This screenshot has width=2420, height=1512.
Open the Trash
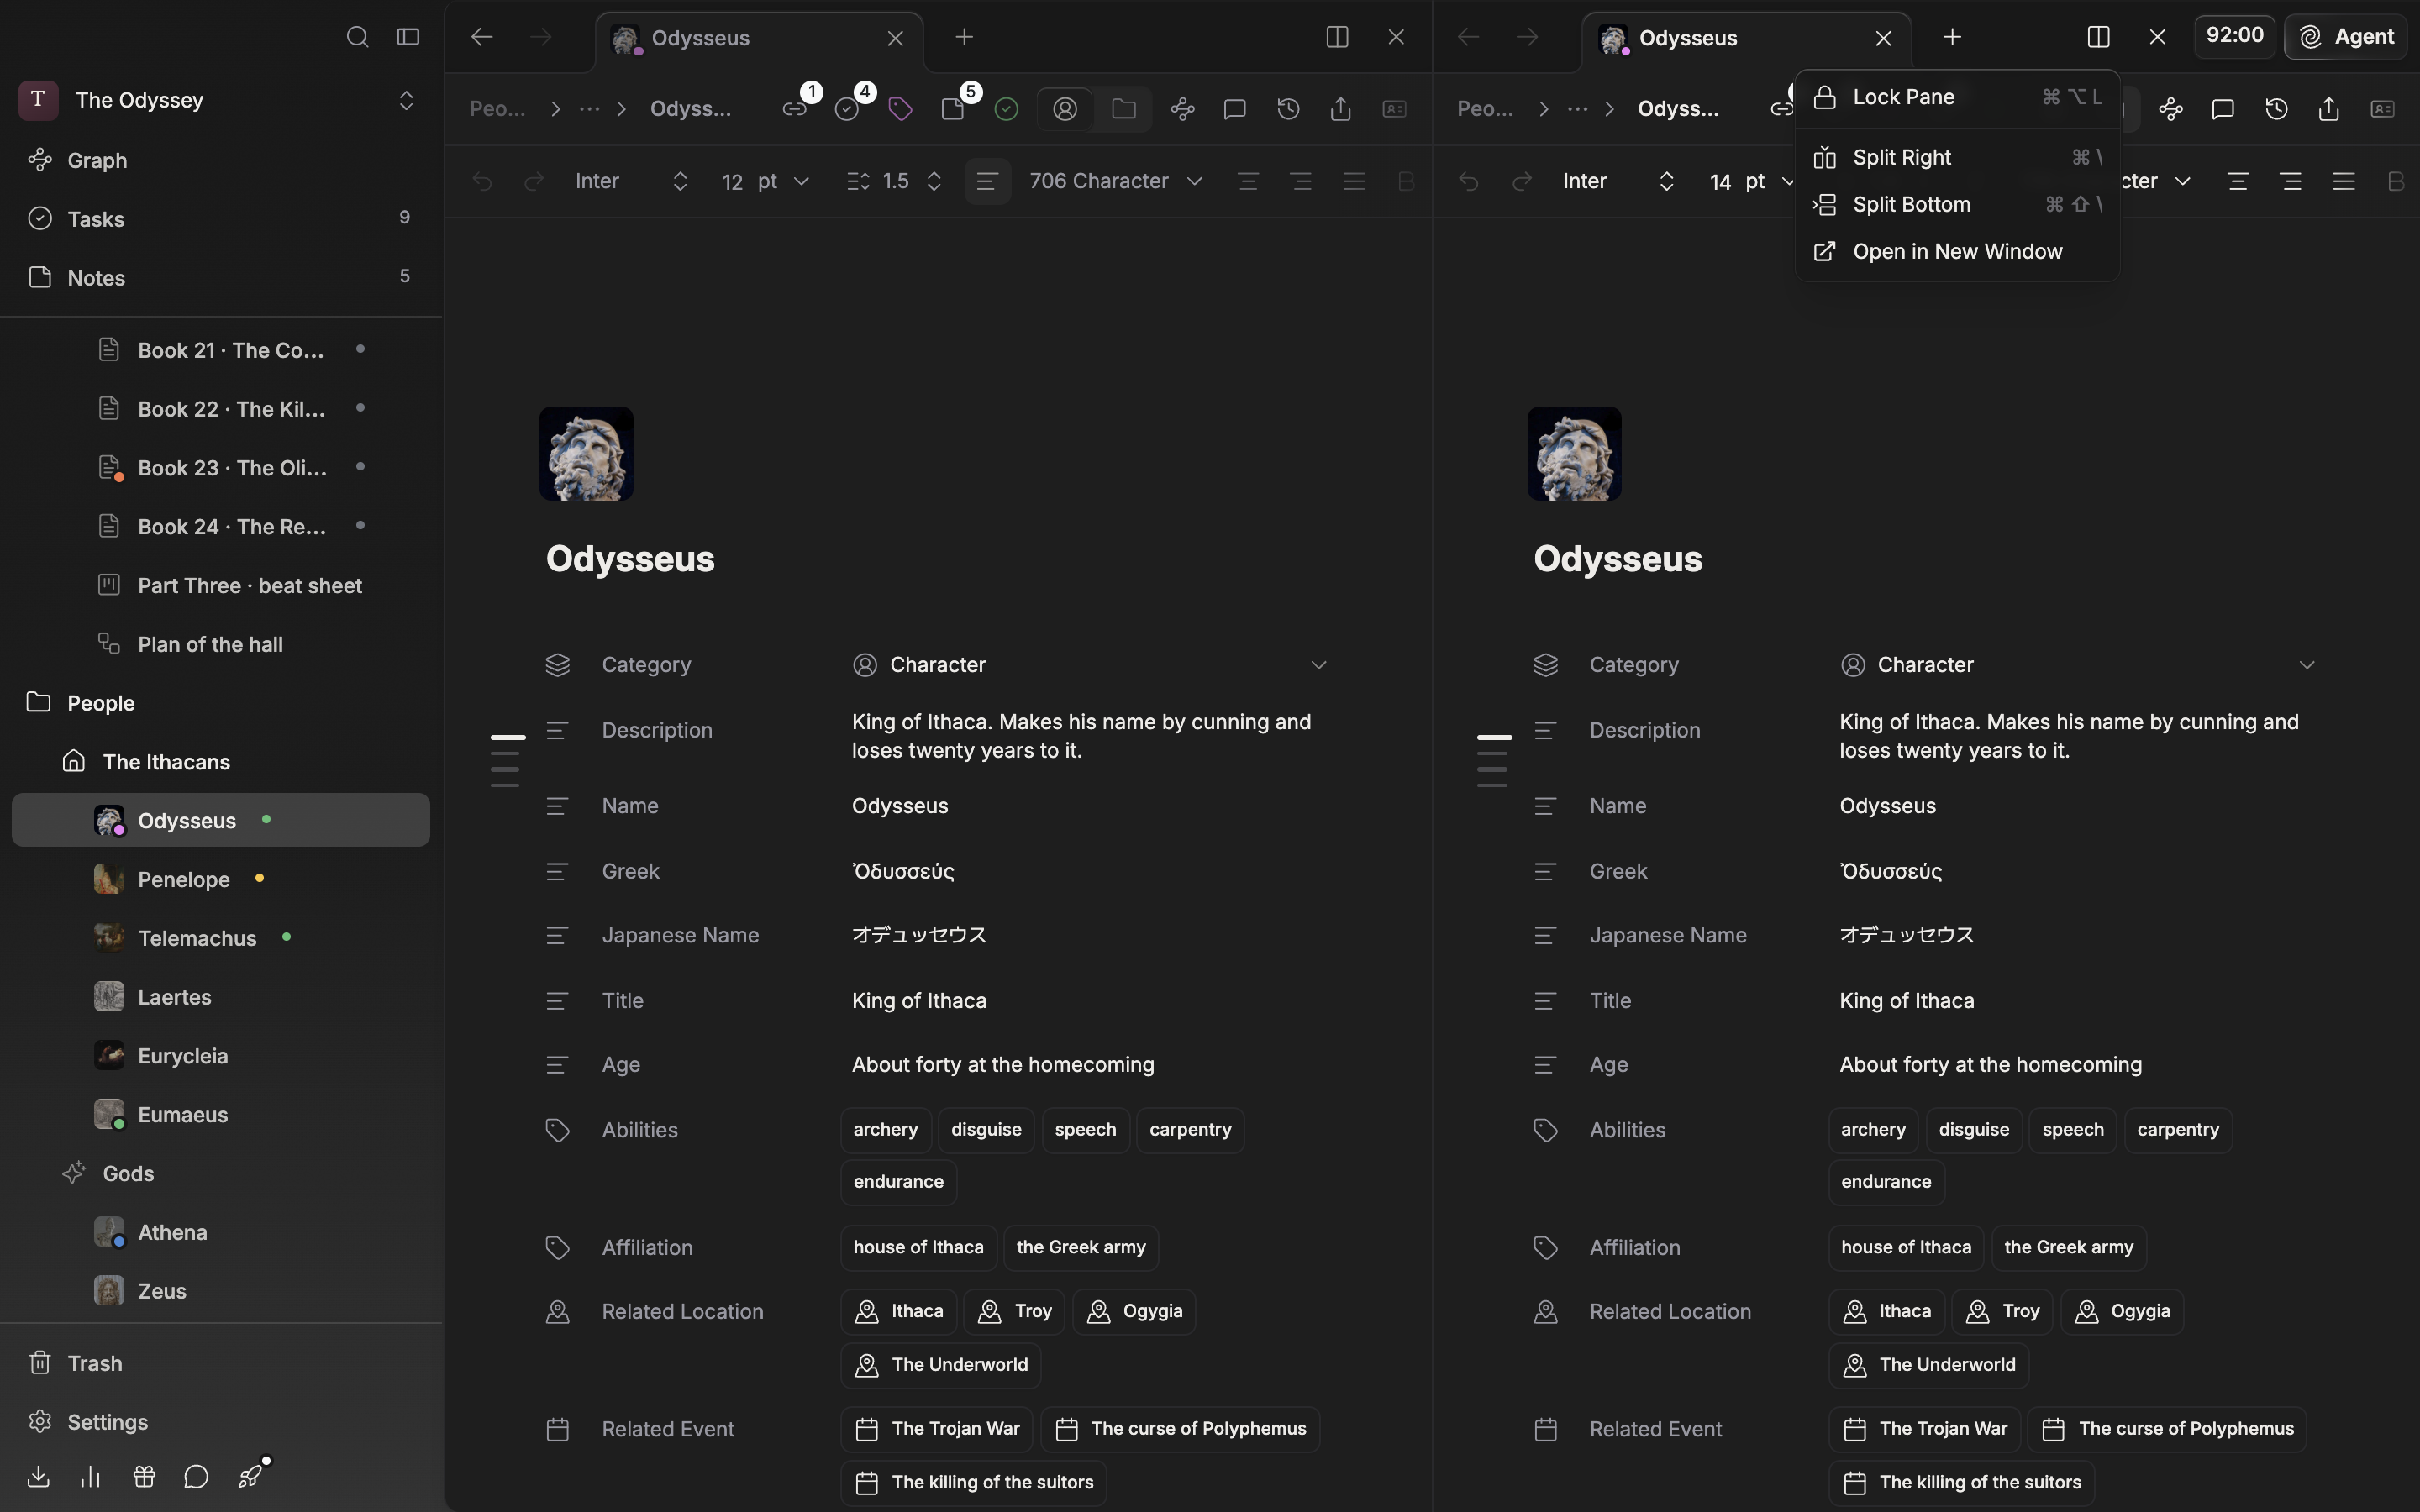coord(221,1364)
